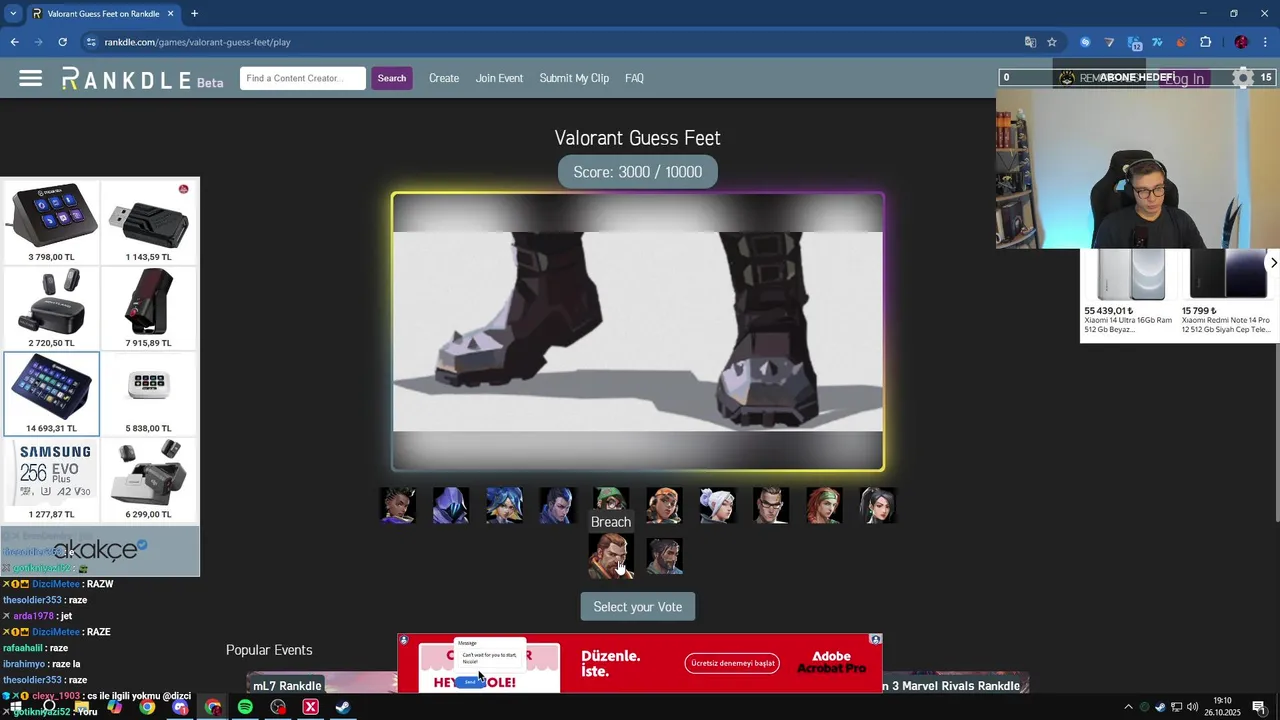Show hidden system tray icons
This screenshot has height=720, width=1280.
point(1128,707)
